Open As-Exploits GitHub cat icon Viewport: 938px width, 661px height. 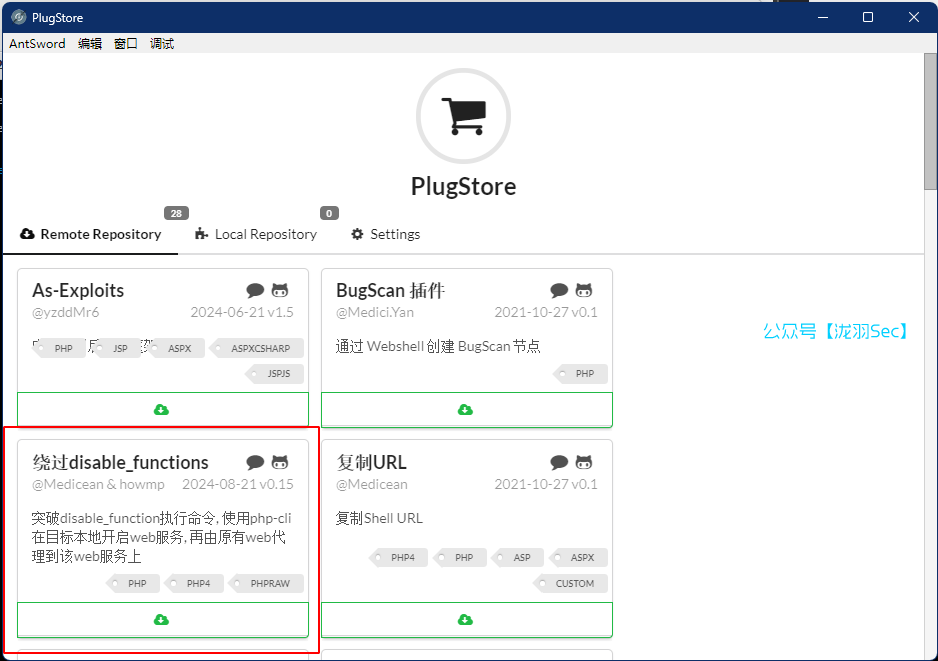[x=280, y=291]
